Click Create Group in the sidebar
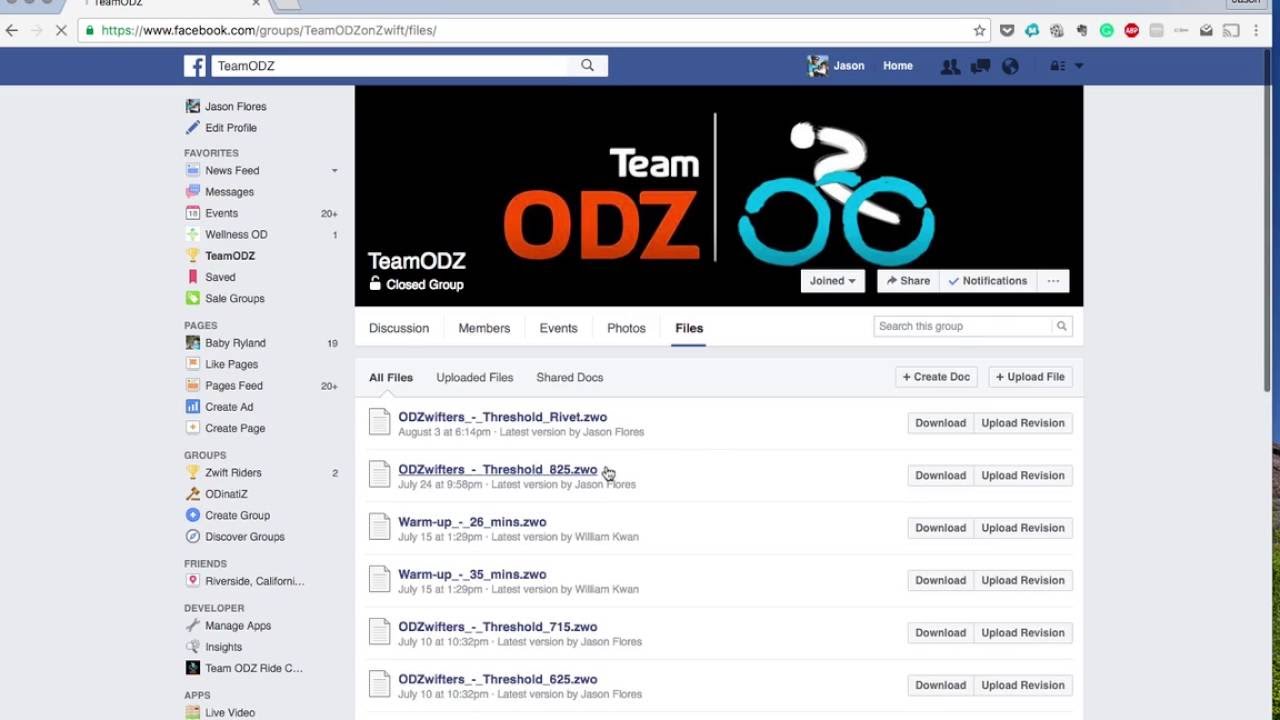The image size is (1280, 720). [x=227, y=515]
